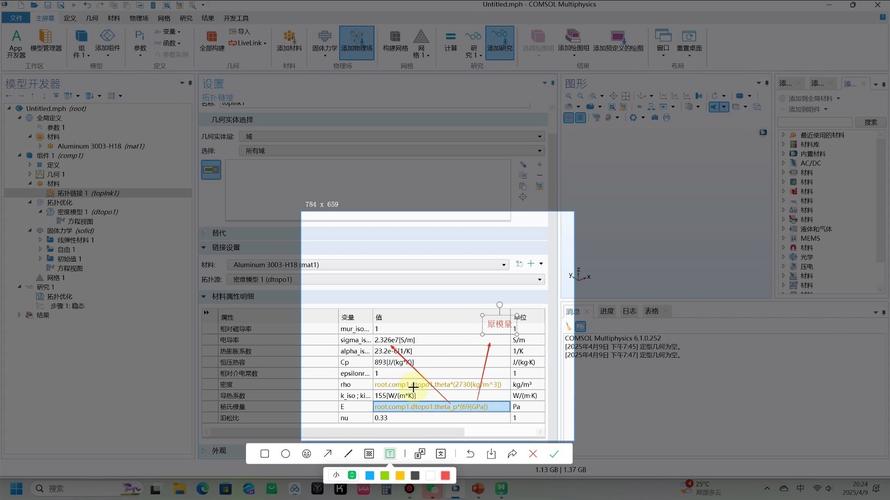
Task: Cancel the screenshot with red X
Action: pos(533,454)
